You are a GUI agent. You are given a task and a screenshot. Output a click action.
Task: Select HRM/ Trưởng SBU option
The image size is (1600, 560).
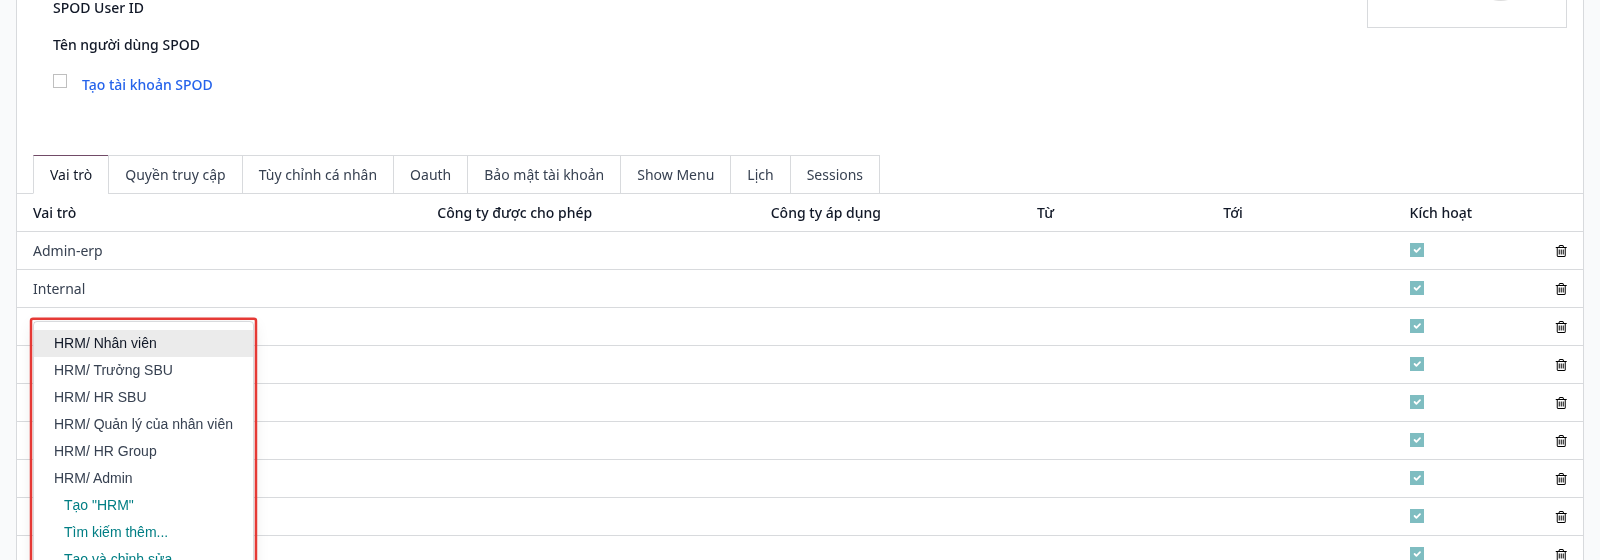(144, 370)
